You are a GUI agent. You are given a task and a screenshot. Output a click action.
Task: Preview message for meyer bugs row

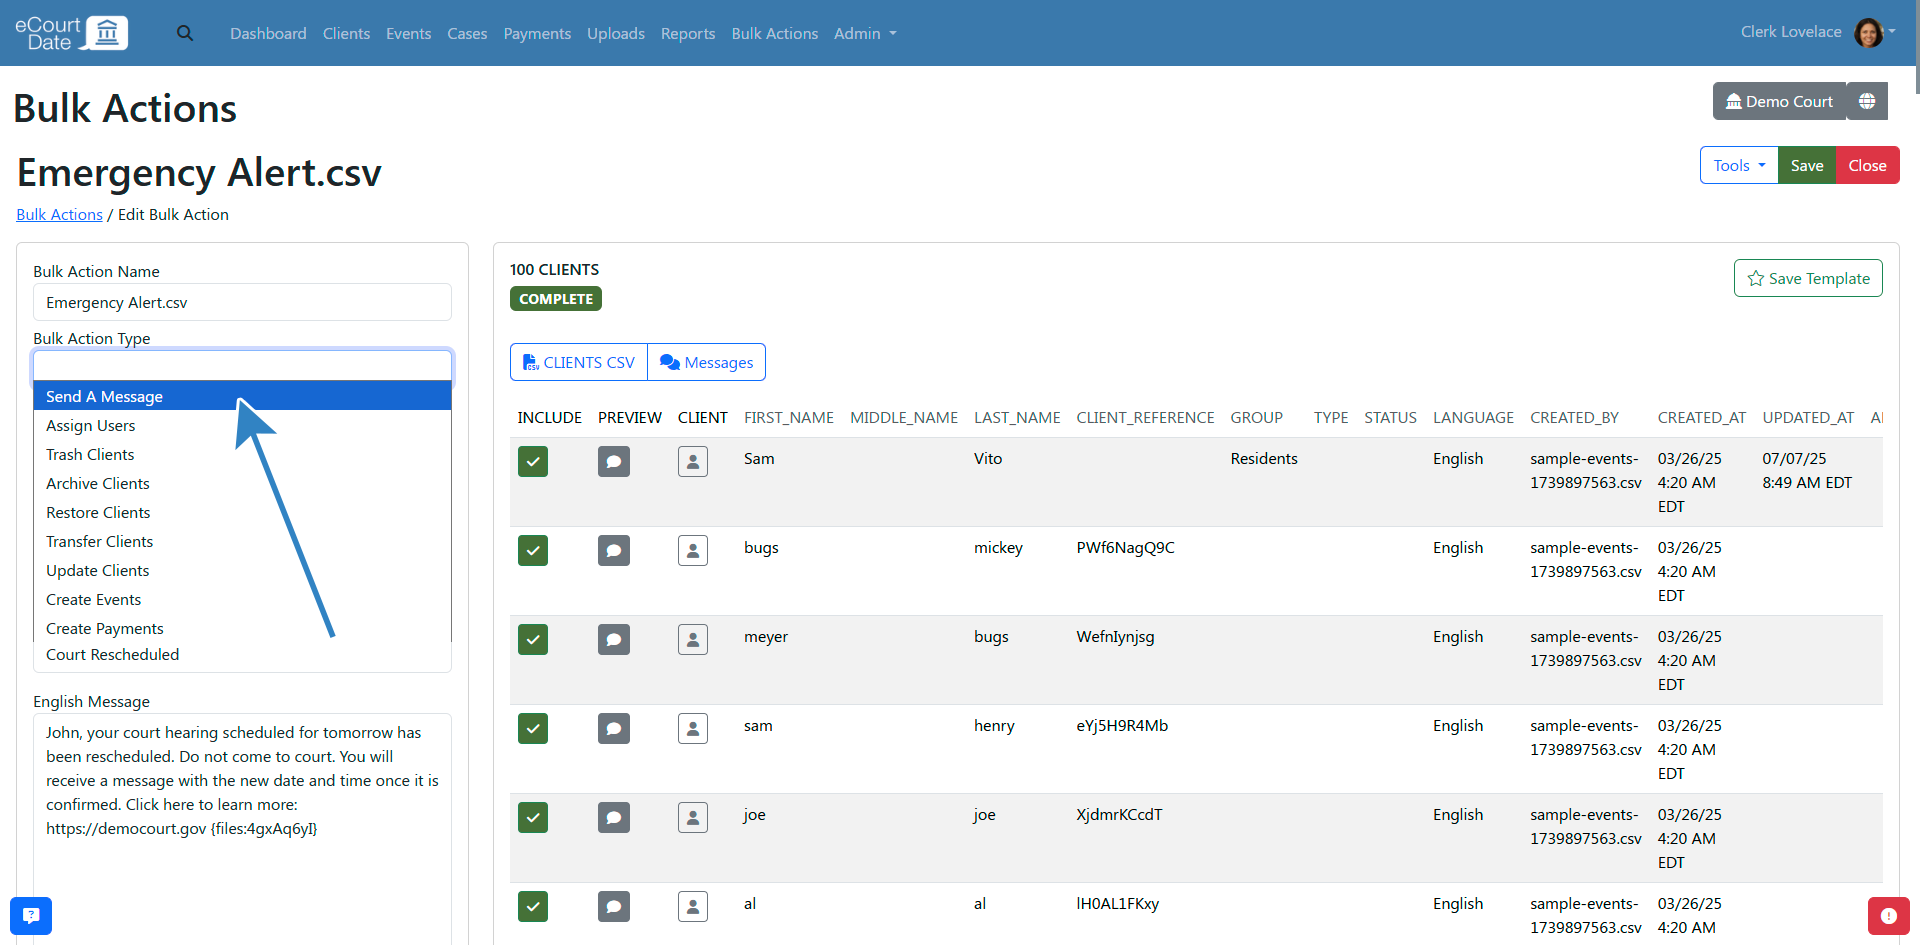614,639
